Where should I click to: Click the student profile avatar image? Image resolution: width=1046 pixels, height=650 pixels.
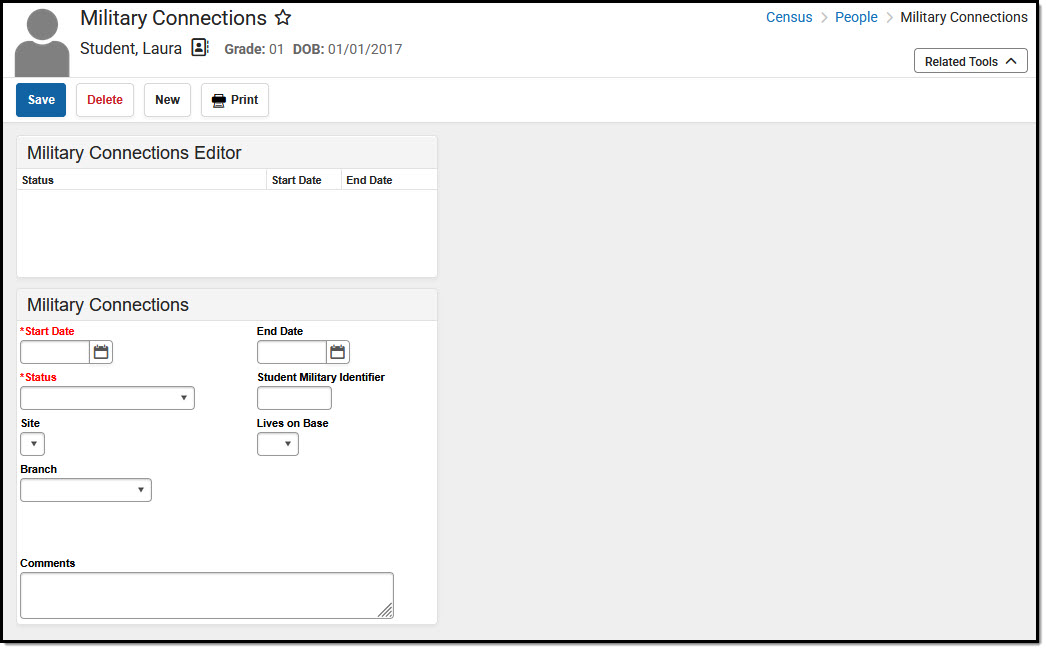[x=40, y=41]
